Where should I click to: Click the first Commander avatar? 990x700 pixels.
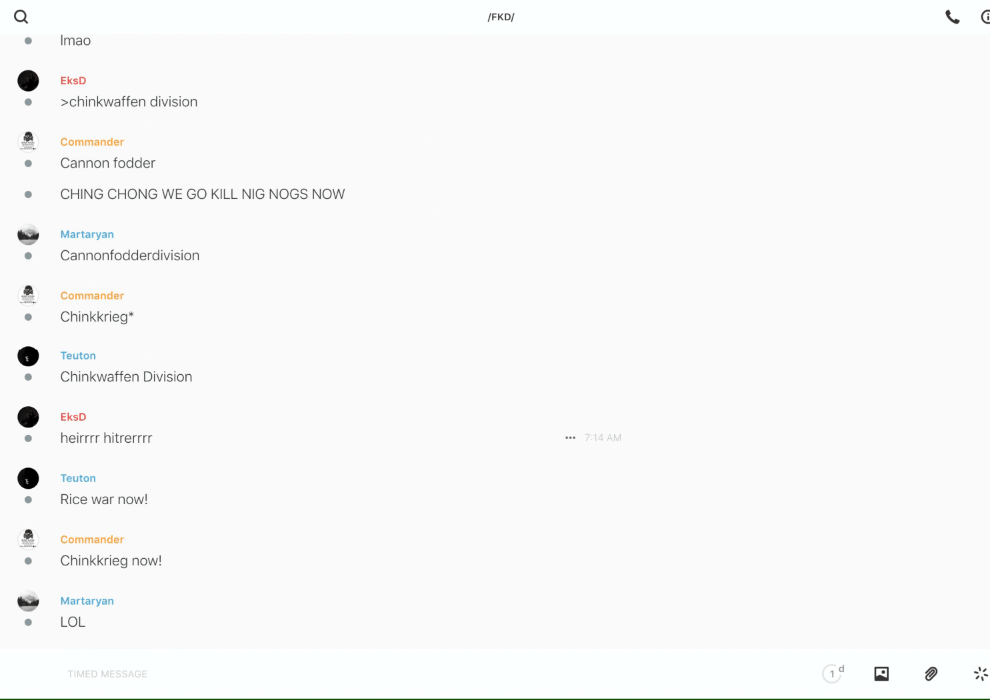coord(28,142)
